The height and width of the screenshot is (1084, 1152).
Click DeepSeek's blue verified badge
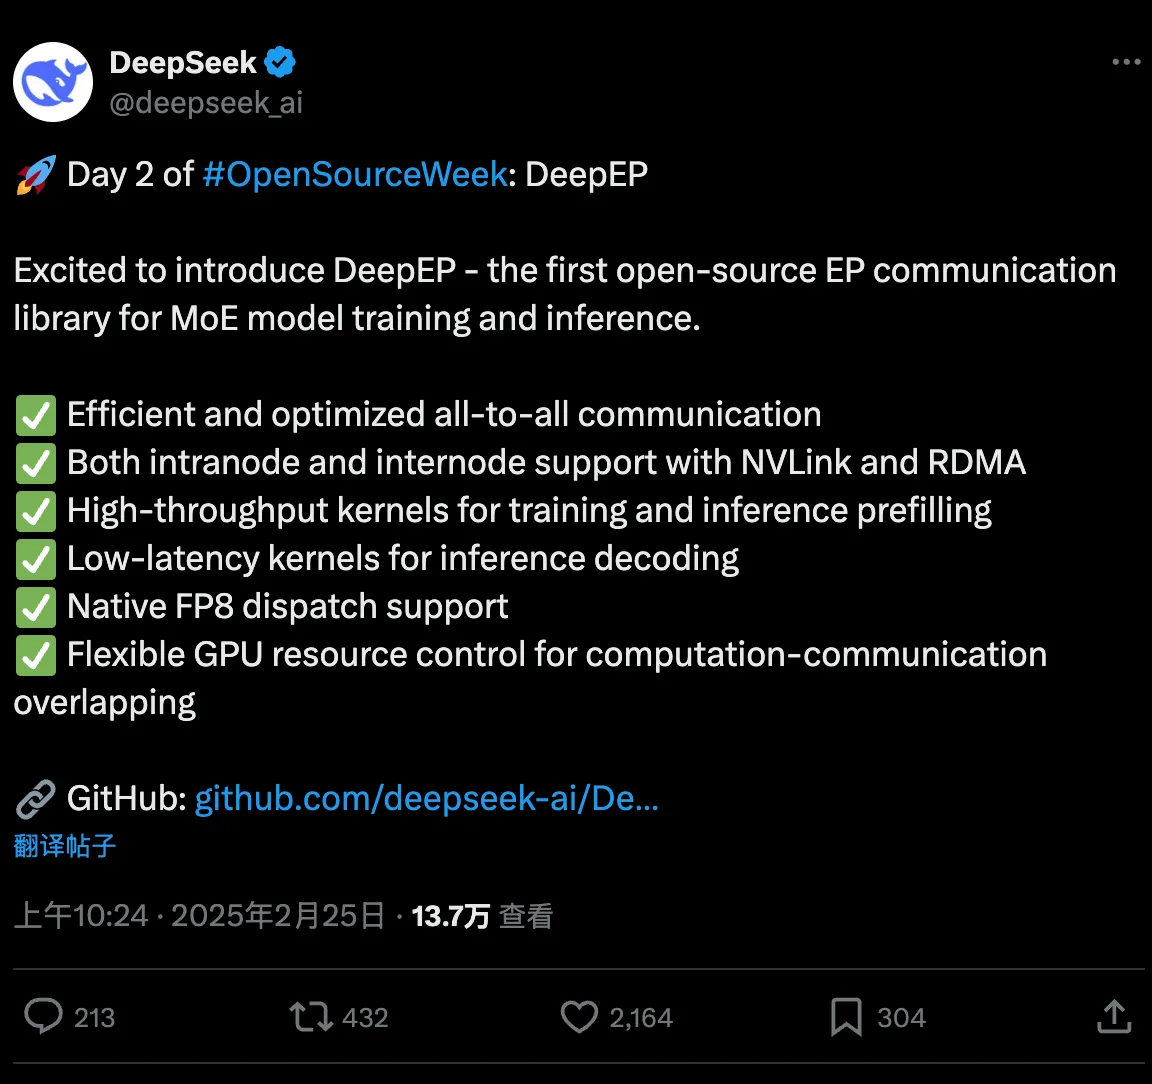[278, 61]
